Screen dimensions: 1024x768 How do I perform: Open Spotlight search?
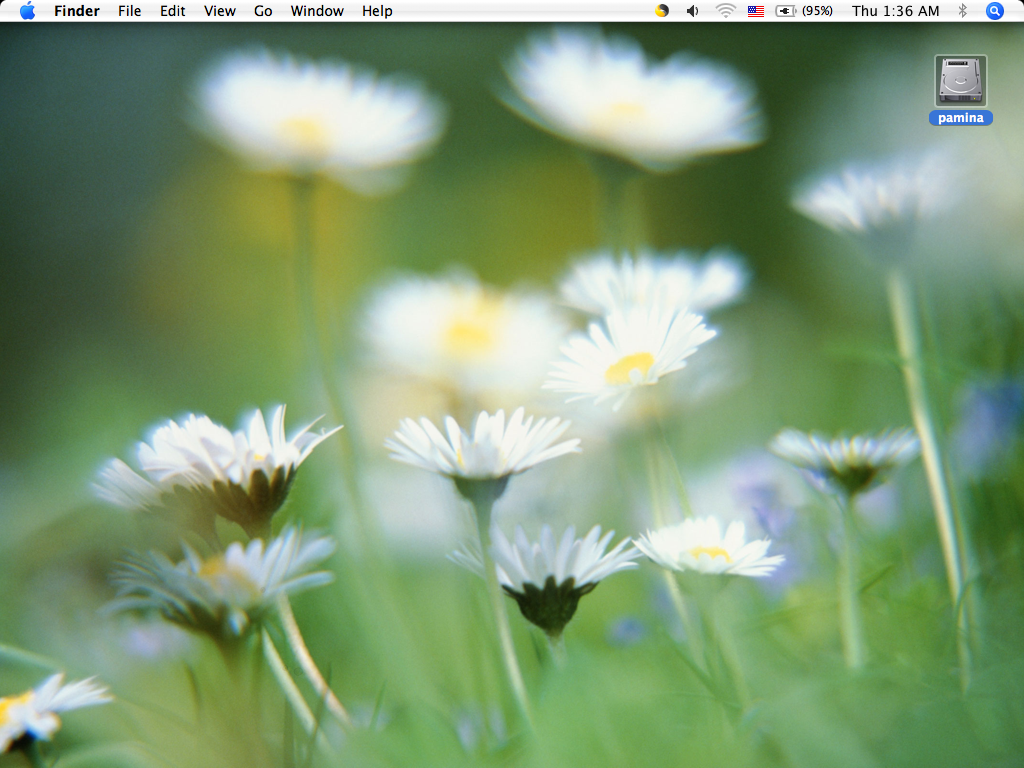[x=994, y=11]
